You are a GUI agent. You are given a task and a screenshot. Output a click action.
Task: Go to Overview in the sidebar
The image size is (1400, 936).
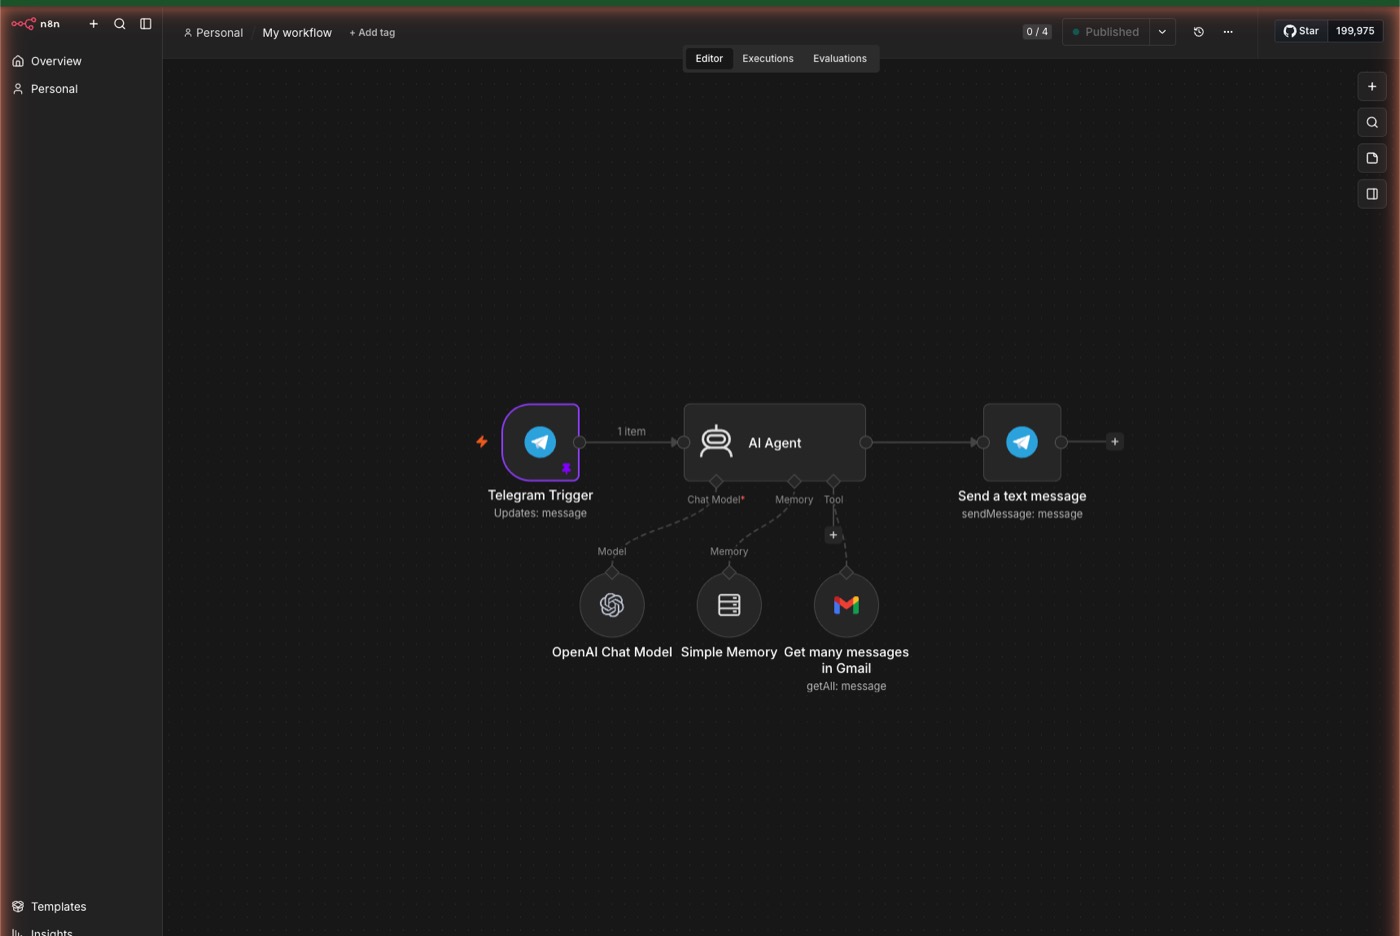point(81,61)
